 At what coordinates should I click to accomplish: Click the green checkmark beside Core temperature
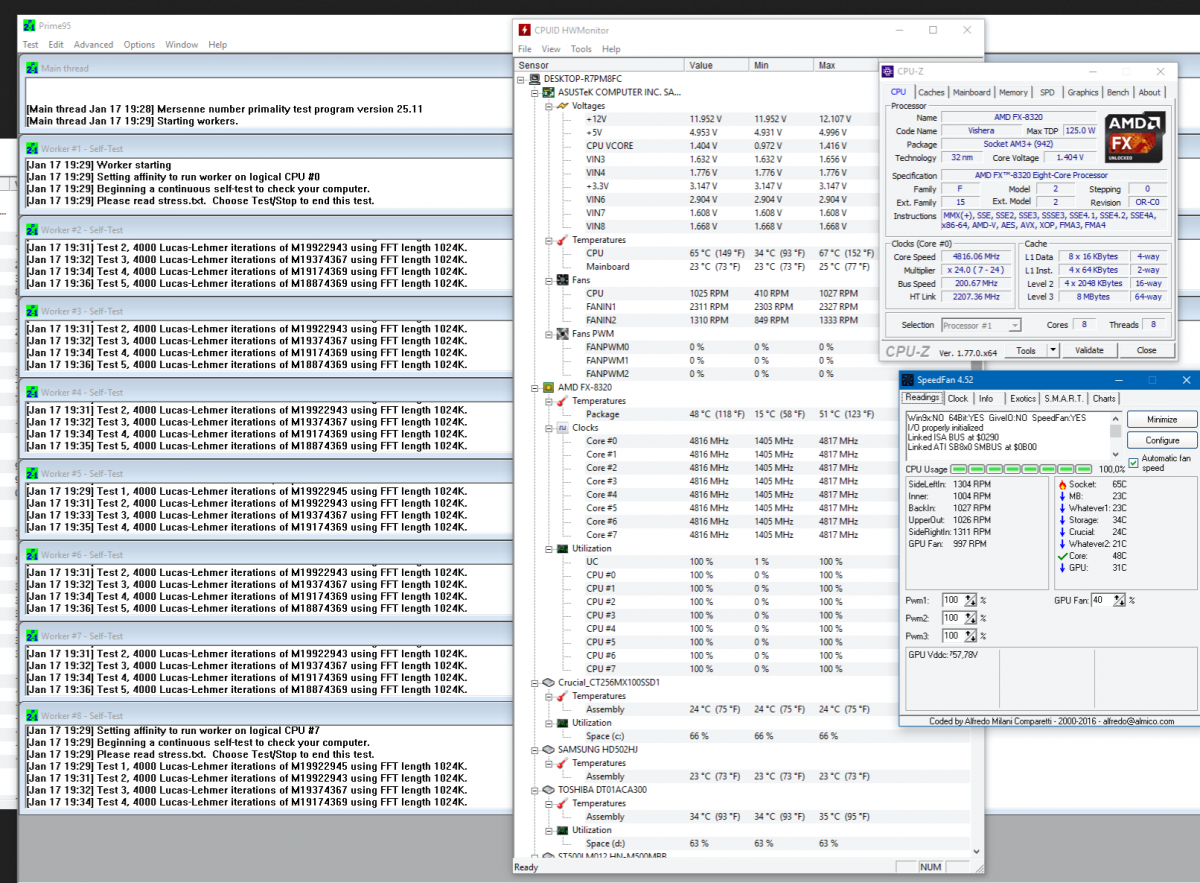(x=1062, y=555)
